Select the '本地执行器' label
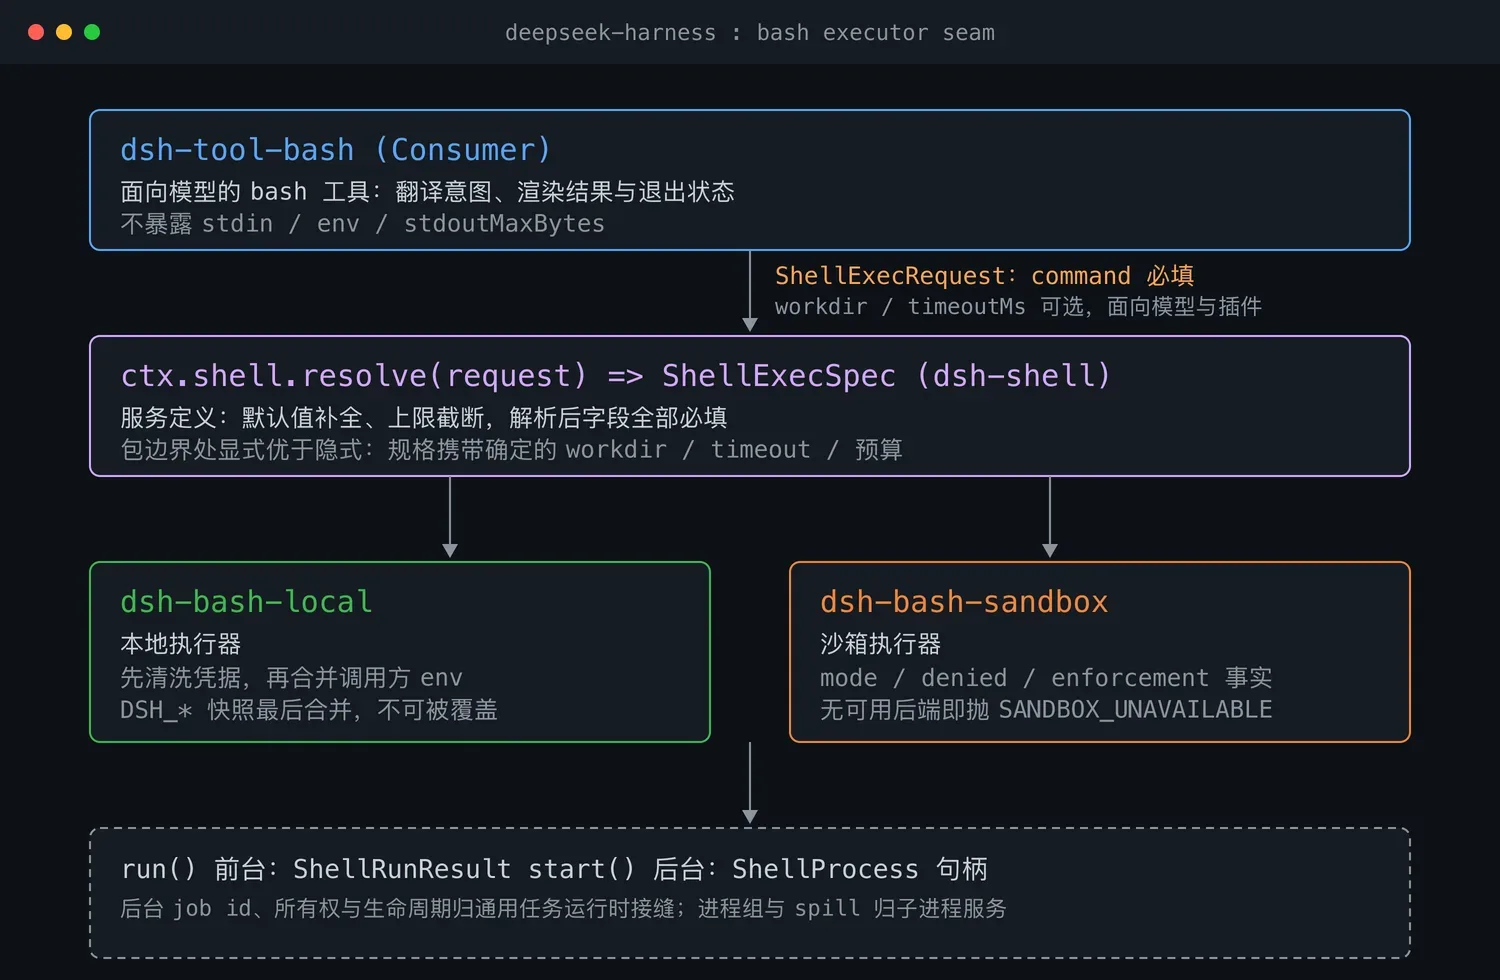 pos(181,643)
